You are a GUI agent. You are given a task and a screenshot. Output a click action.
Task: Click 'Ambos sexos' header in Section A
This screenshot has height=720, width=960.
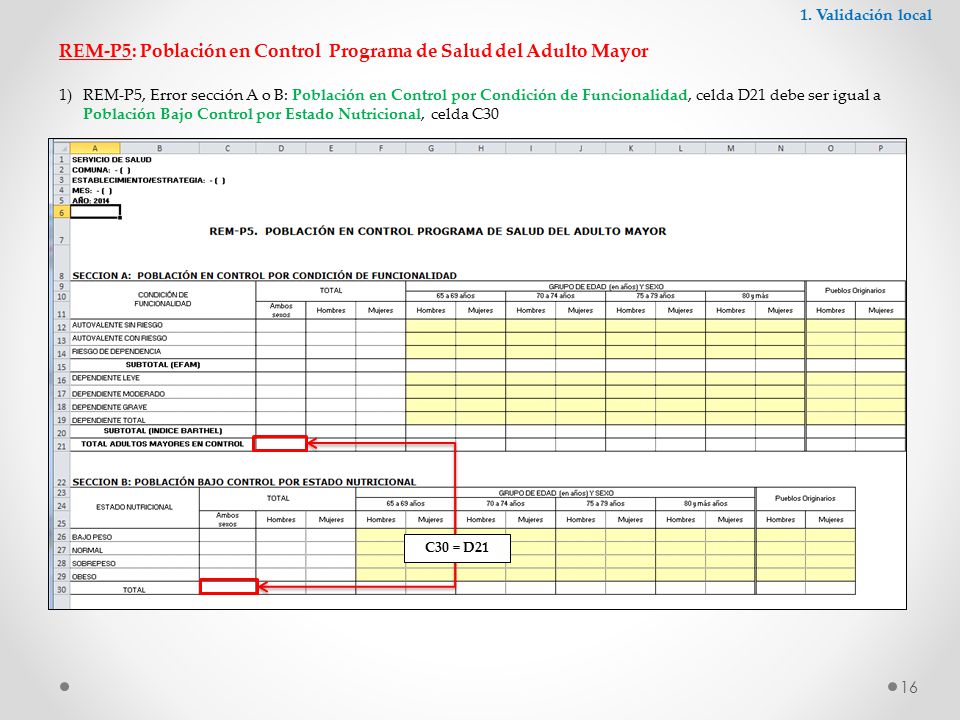coord(281,310)
